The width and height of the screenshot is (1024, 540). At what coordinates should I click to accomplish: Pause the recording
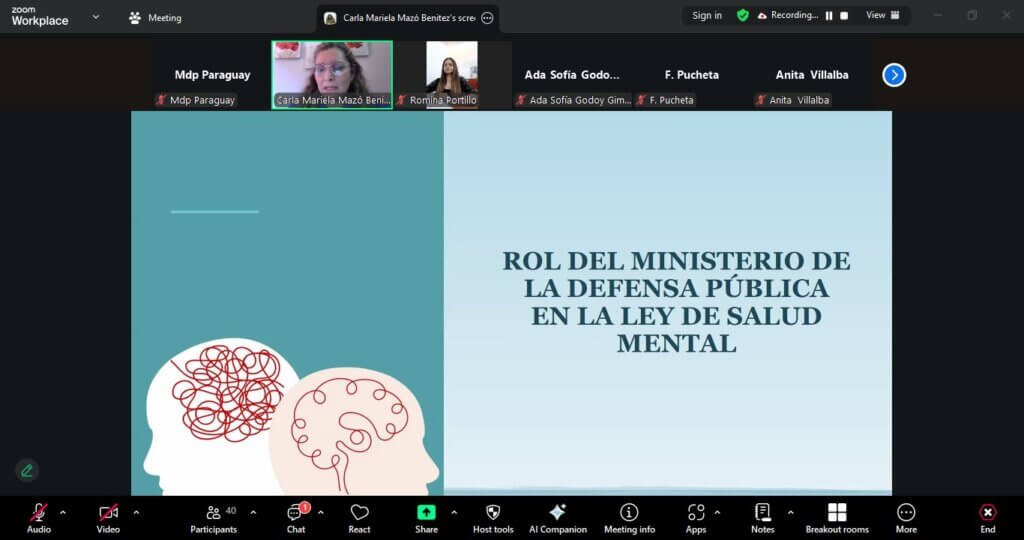tap(829, 16)
